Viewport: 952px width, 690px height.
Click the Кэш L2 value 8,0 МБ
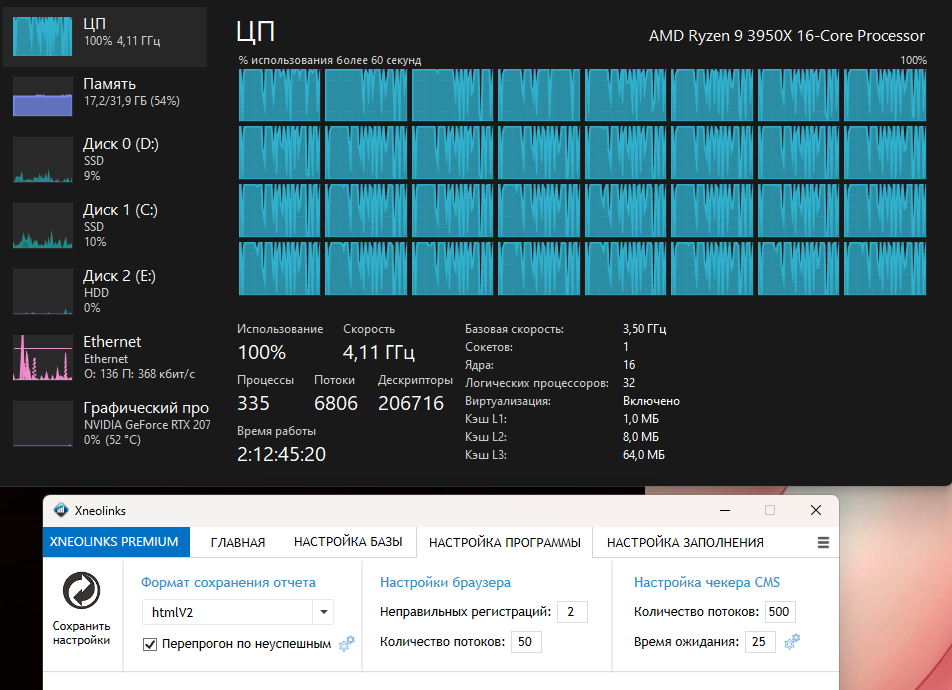click(x=641, y=437)
